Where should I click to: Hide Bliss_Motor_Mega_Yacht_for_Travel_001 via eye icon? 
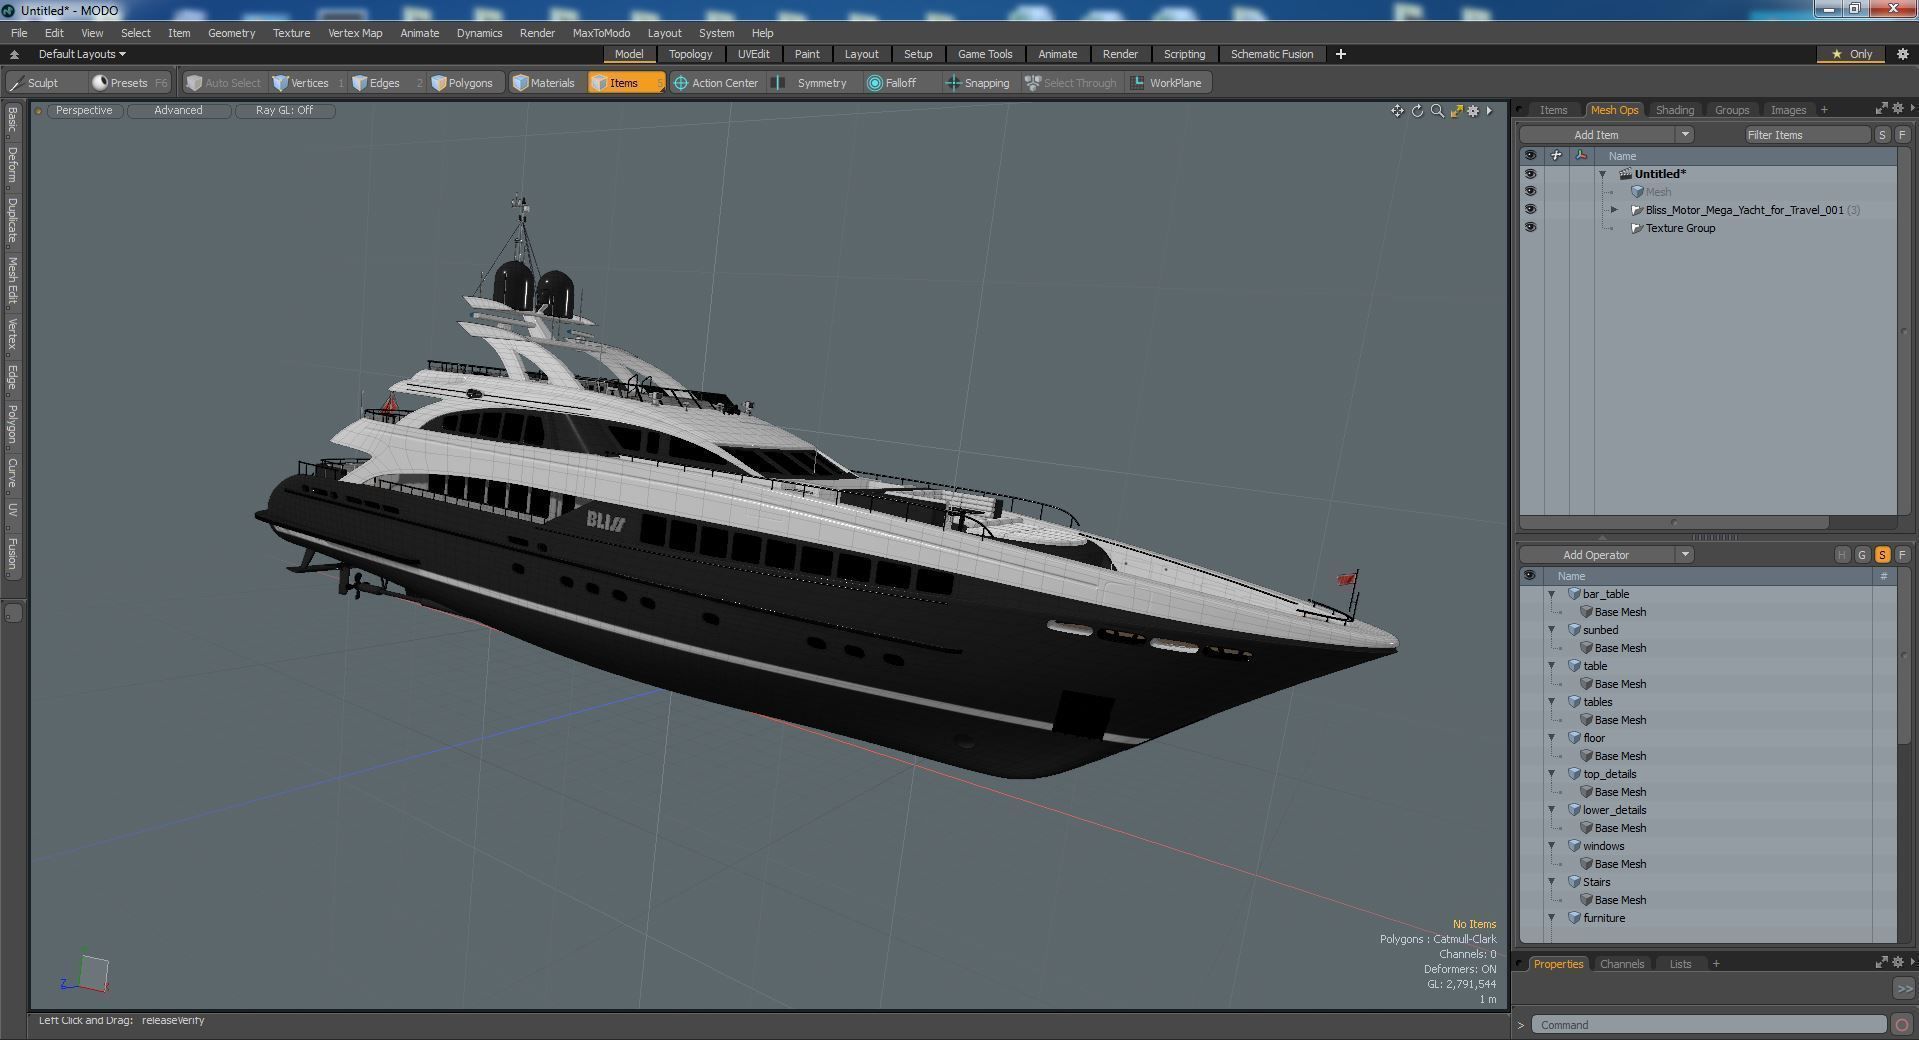[x=1530, y=210]
